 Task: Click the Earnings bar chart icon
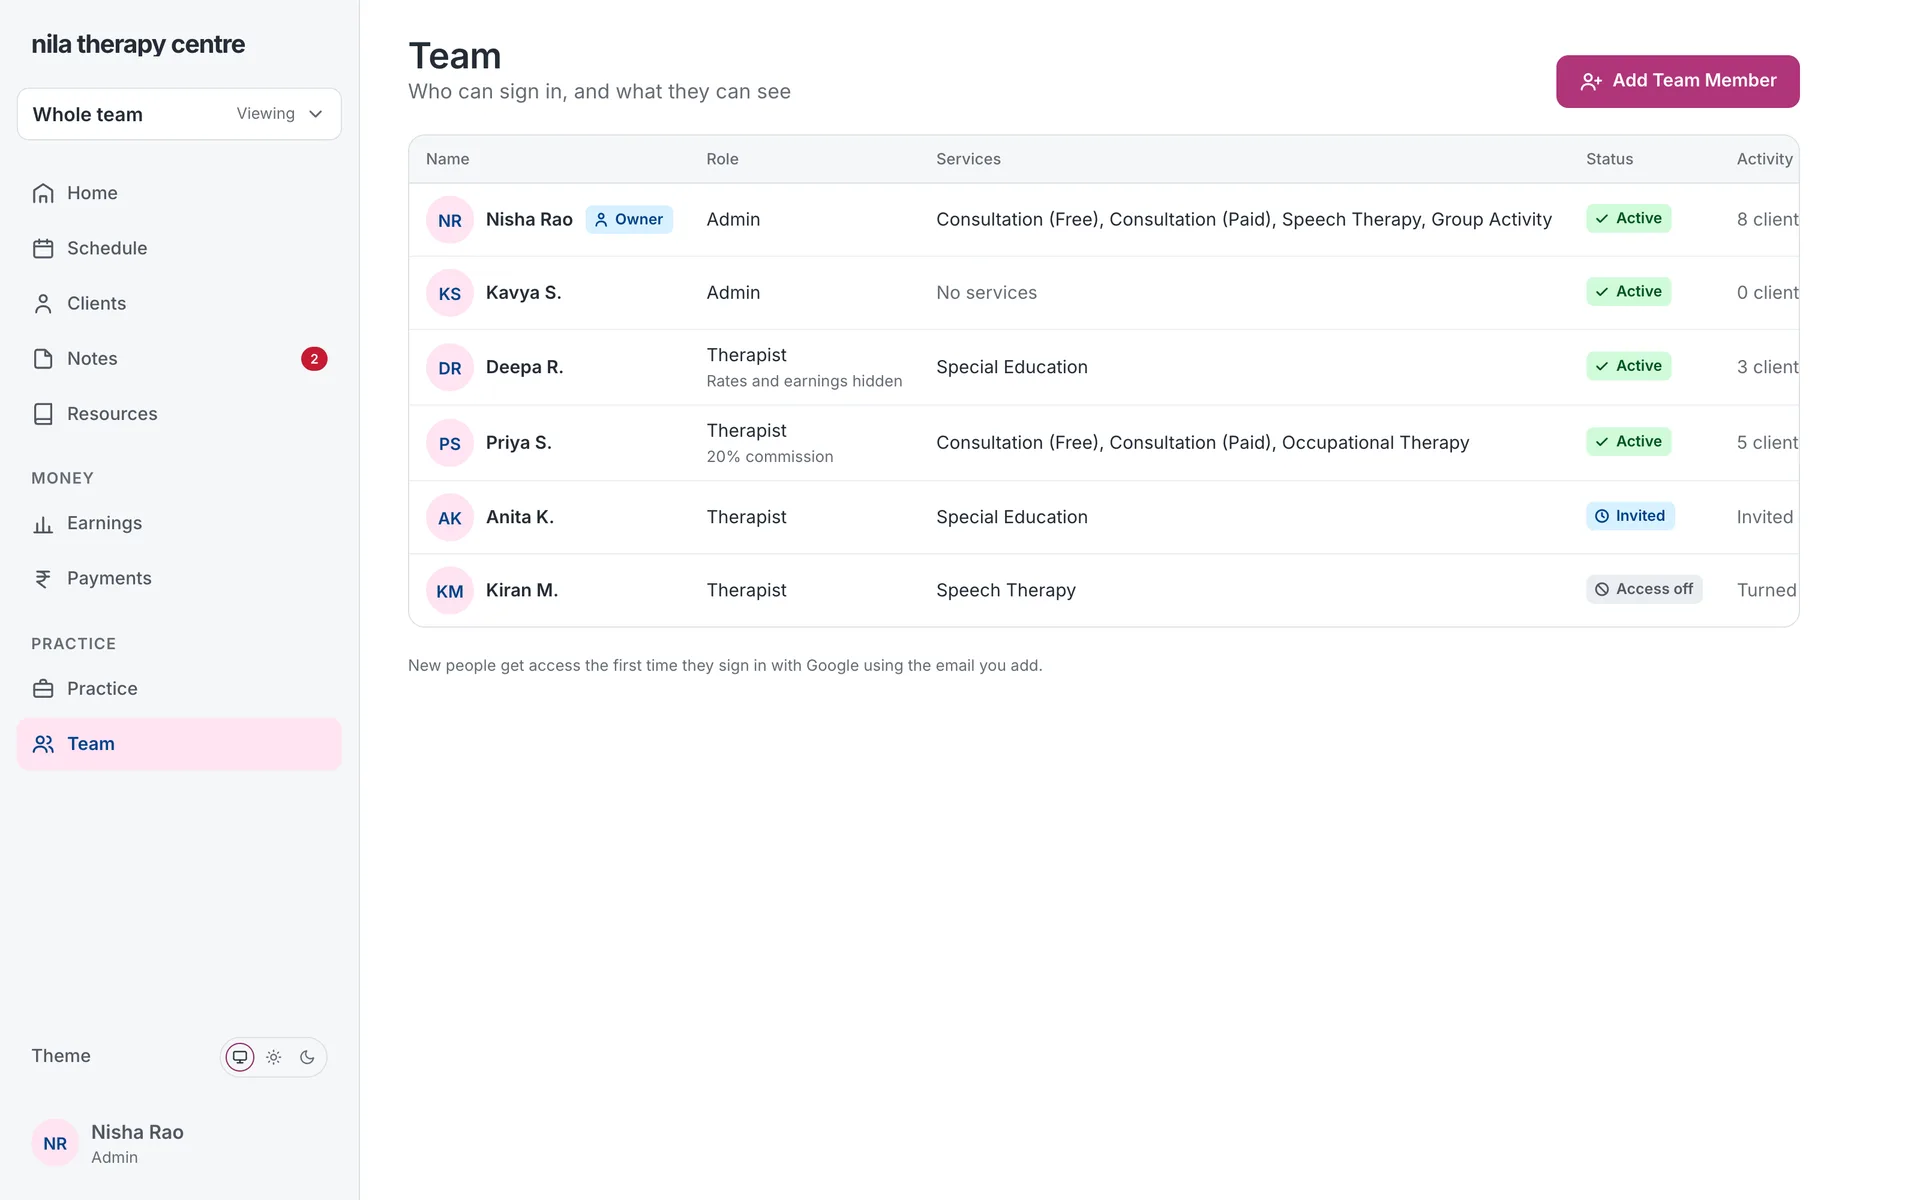(43, 524)
